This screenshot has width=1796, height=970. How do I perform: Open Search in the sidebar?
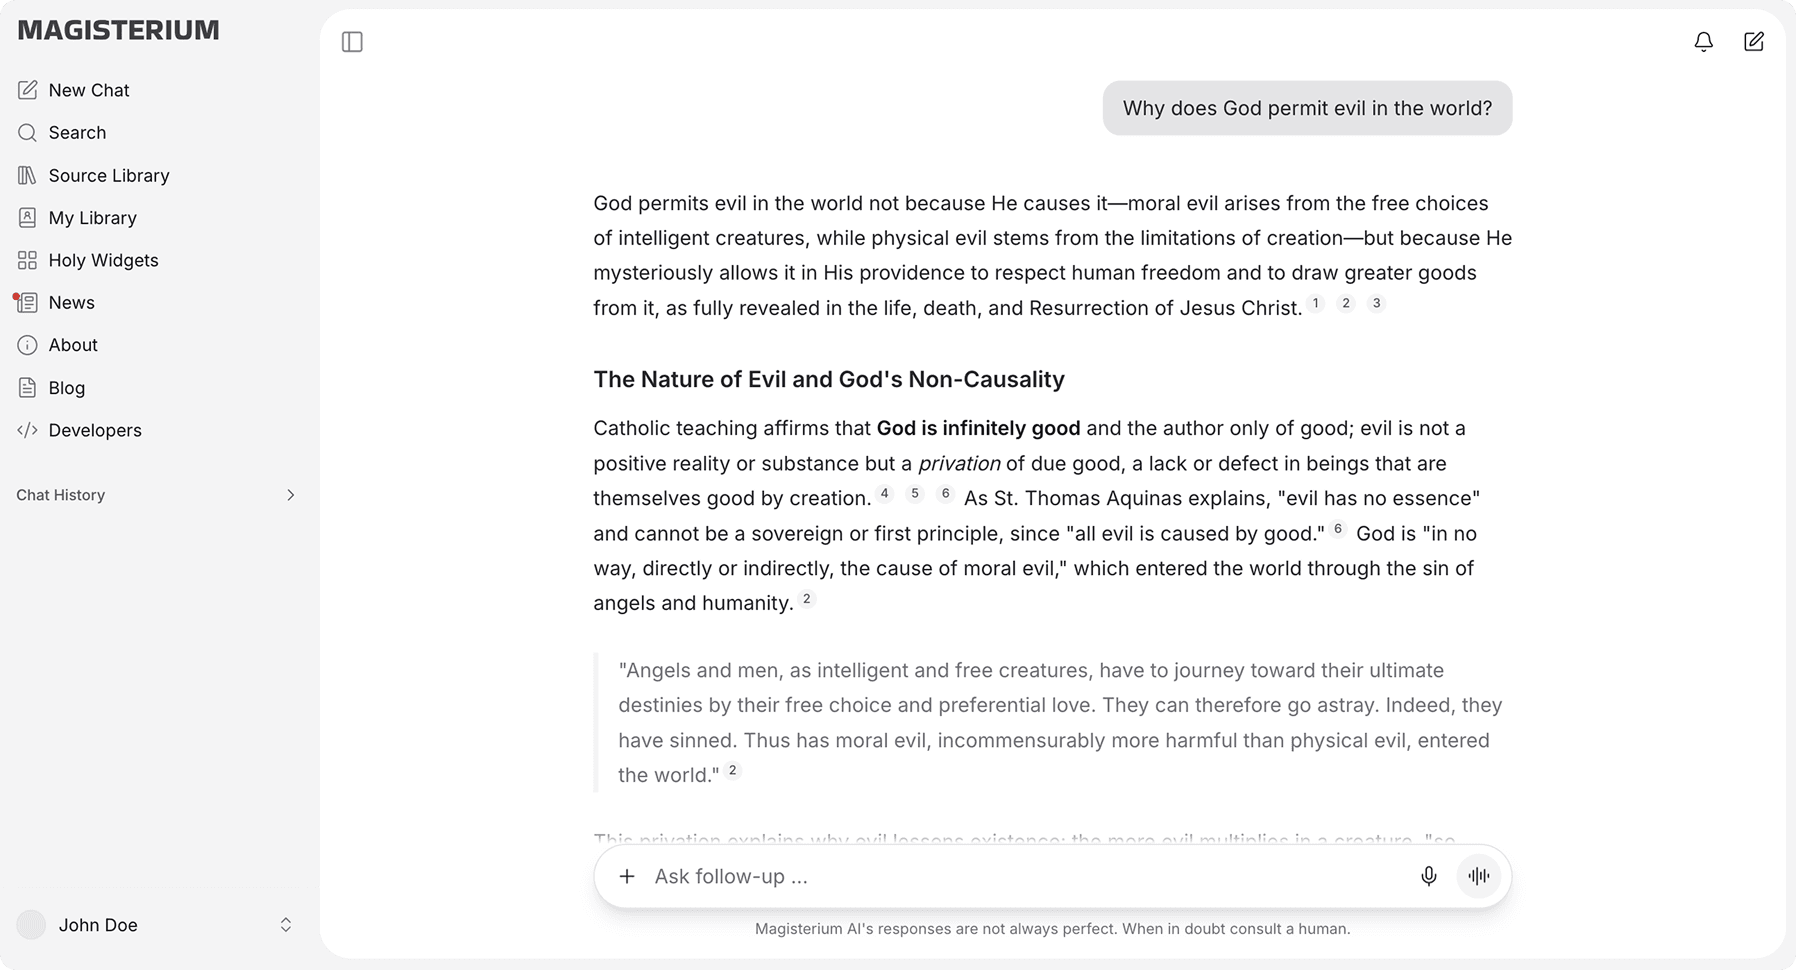coord(77,132)
